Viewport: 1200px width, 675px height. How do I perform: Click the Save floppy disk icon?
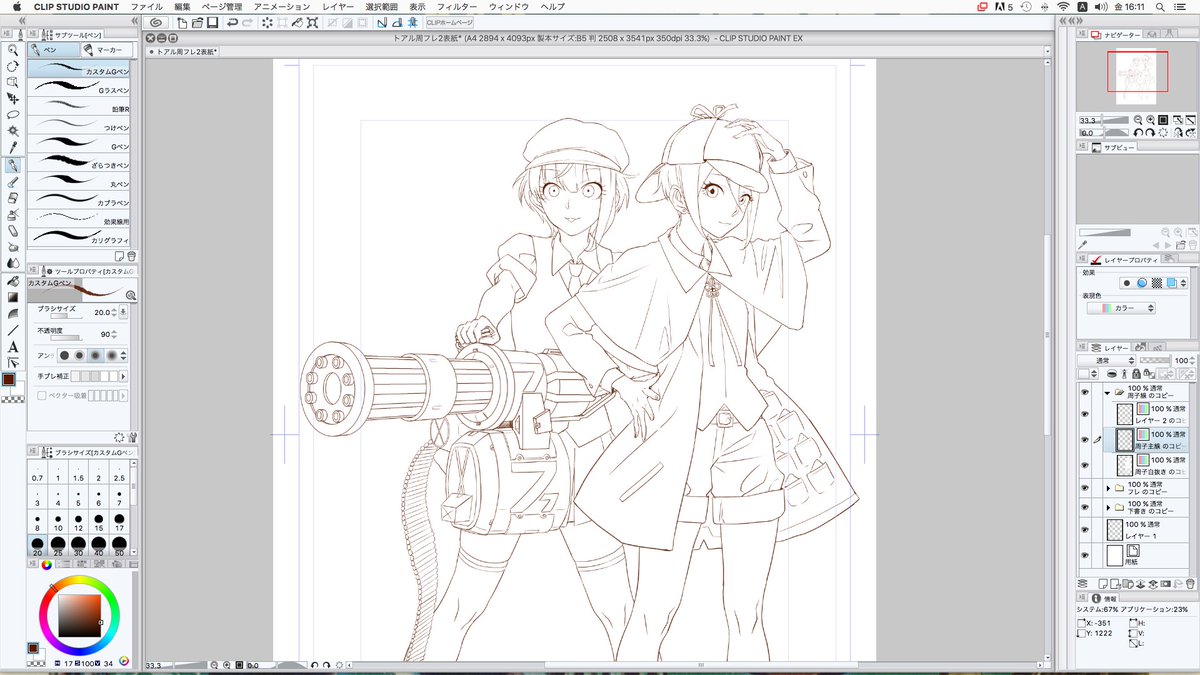point(212,22)
